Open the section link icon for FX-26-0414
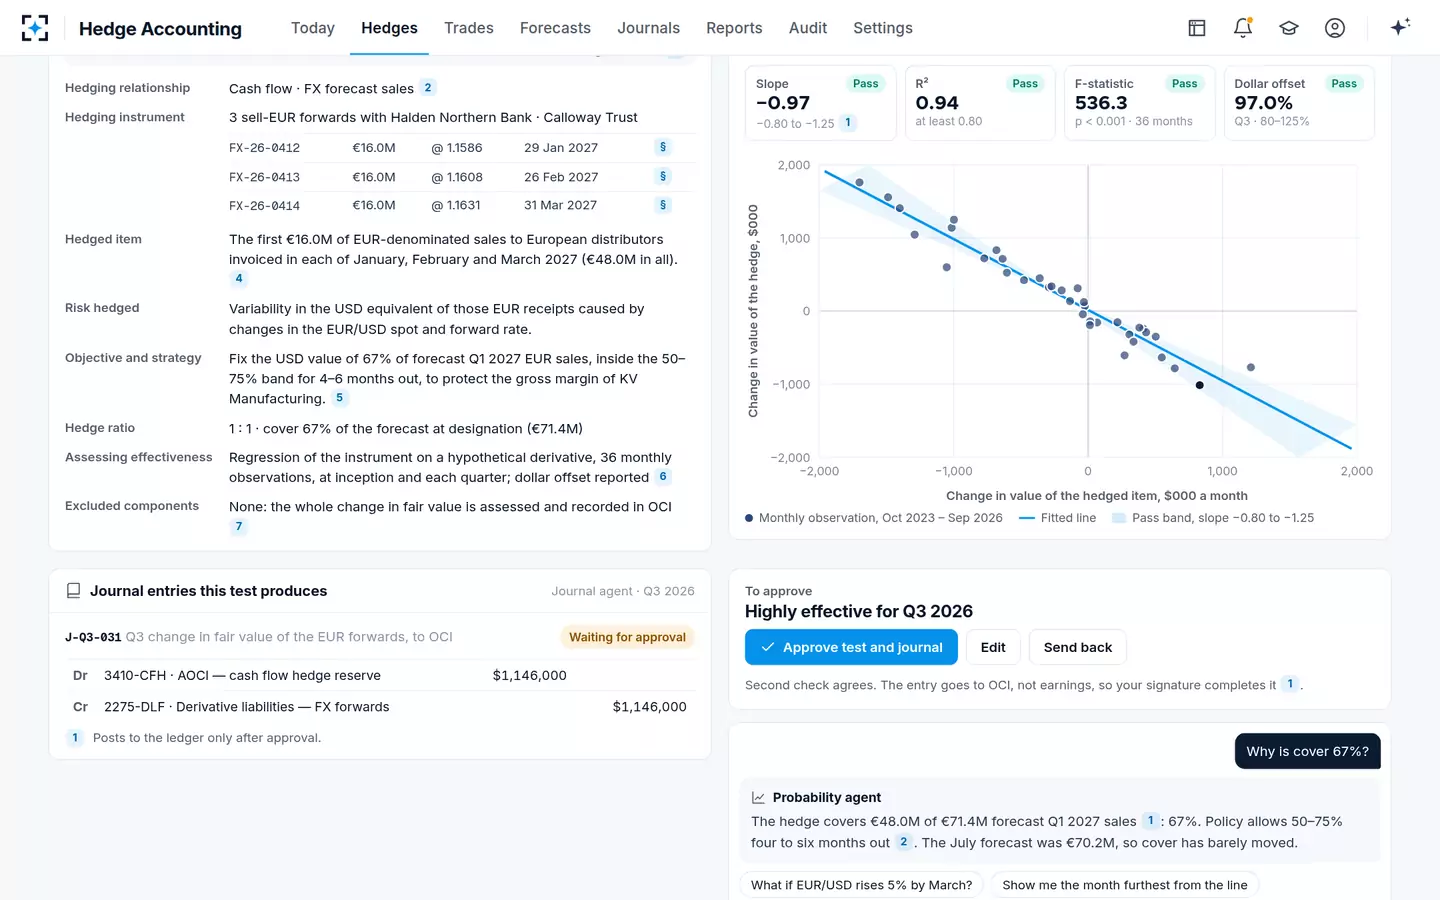 [663, 205]
